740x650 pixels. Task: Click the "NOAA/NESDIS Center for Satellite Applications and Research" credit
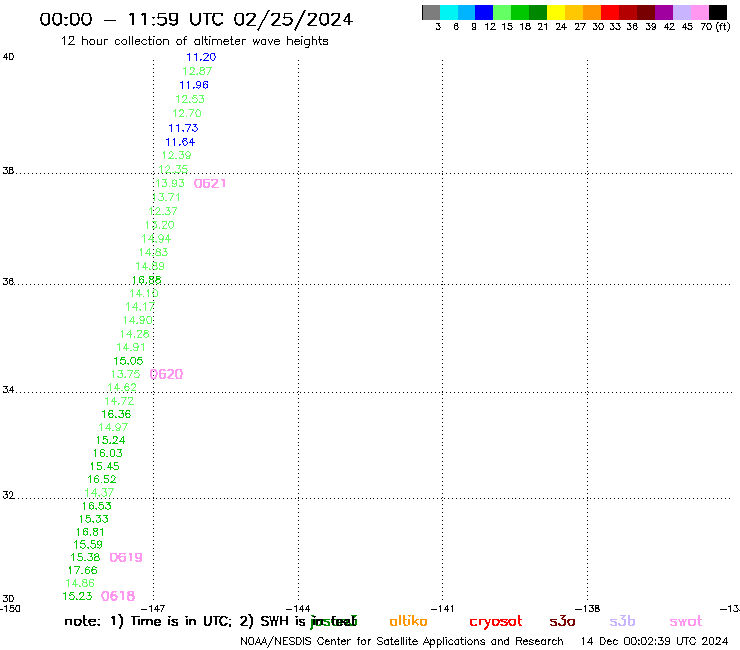tap(402, 642)
